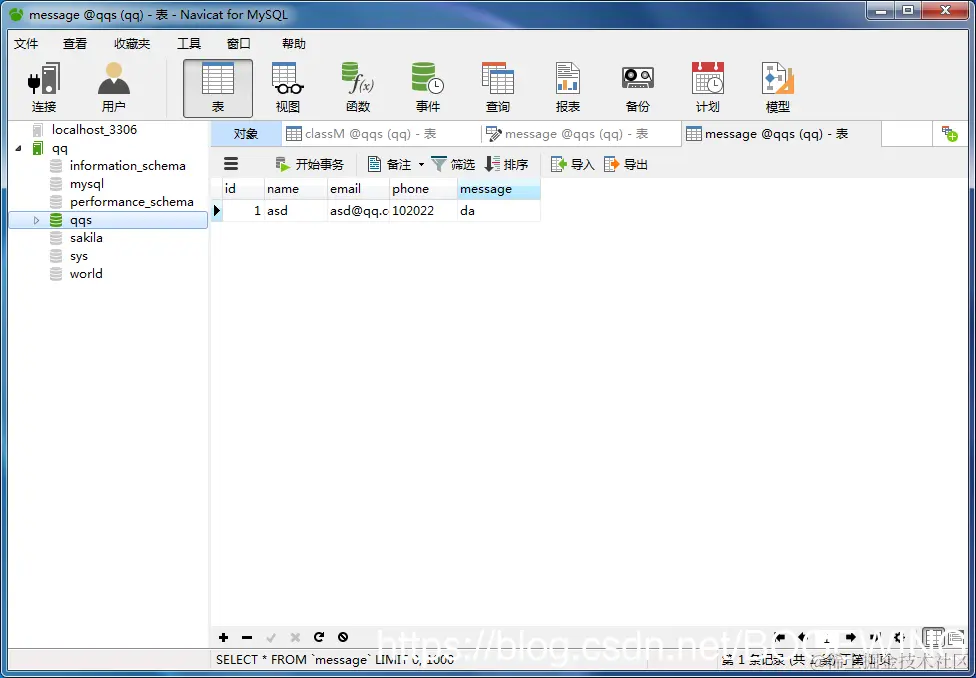The width and height of the screenshot is (976, 678).
Task: Select information_schema database
Action: tap(127, 166)
